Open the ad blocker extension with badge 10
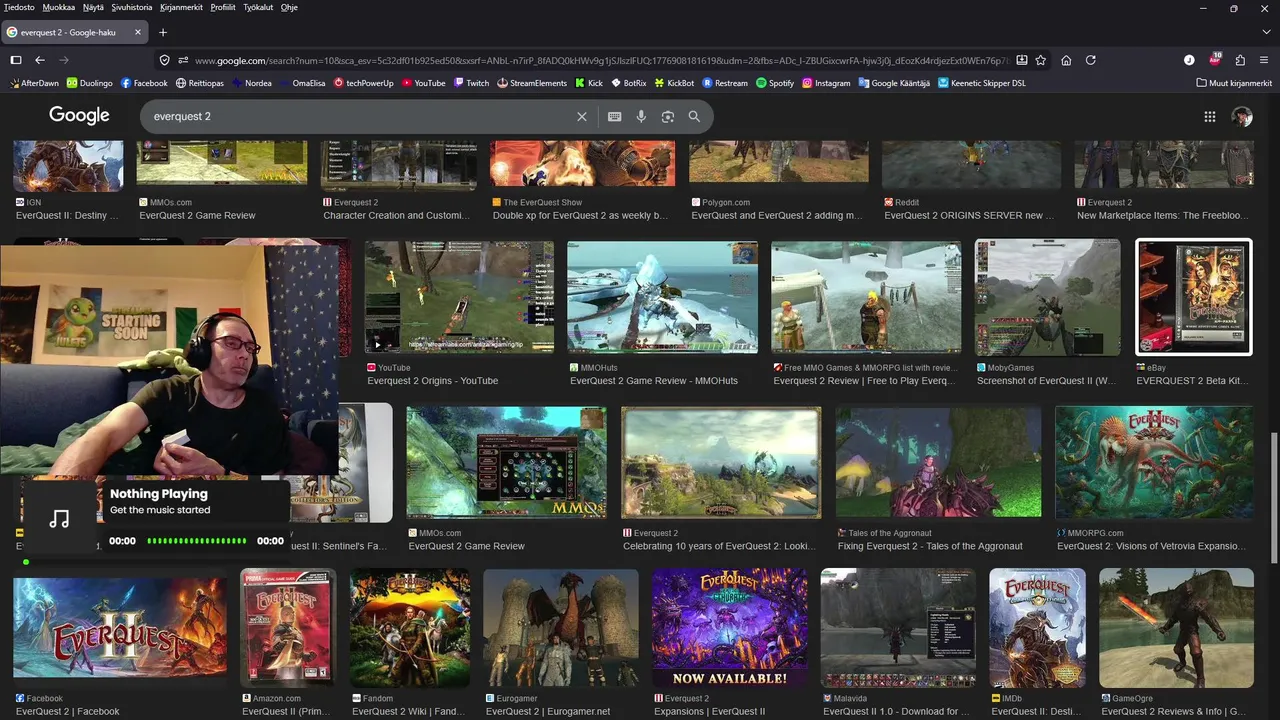This screenshot has height=720, width=1280. pyautogui.click(x=1215, y=59)
